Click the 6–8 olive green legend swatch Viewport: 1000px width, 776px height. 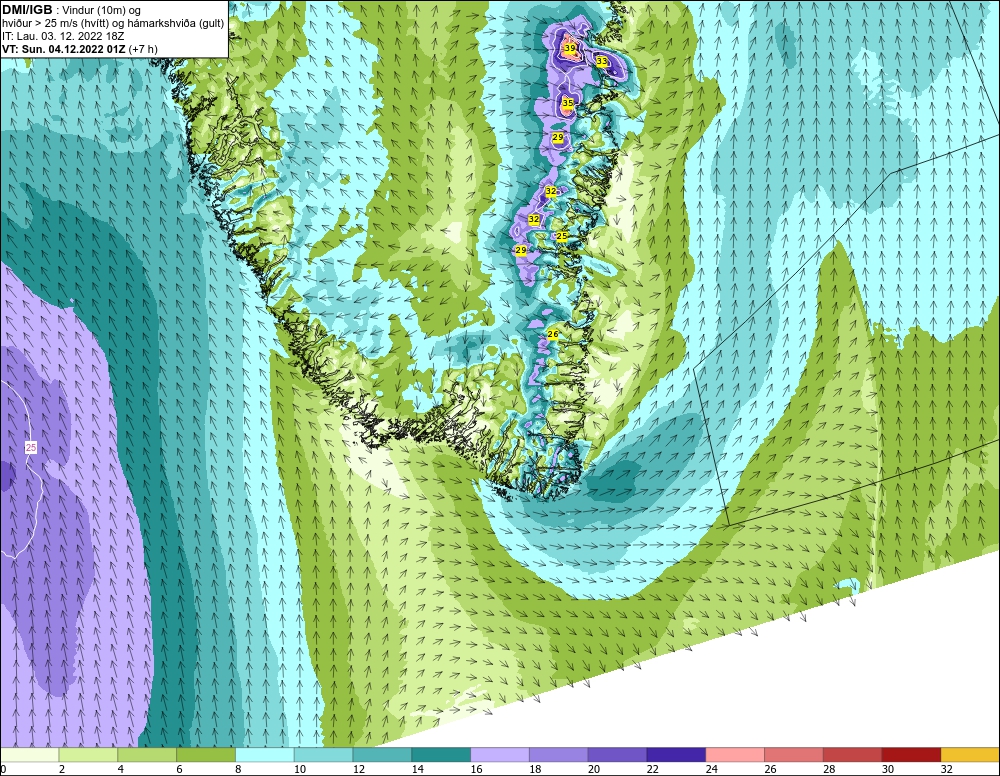point(205,755)
